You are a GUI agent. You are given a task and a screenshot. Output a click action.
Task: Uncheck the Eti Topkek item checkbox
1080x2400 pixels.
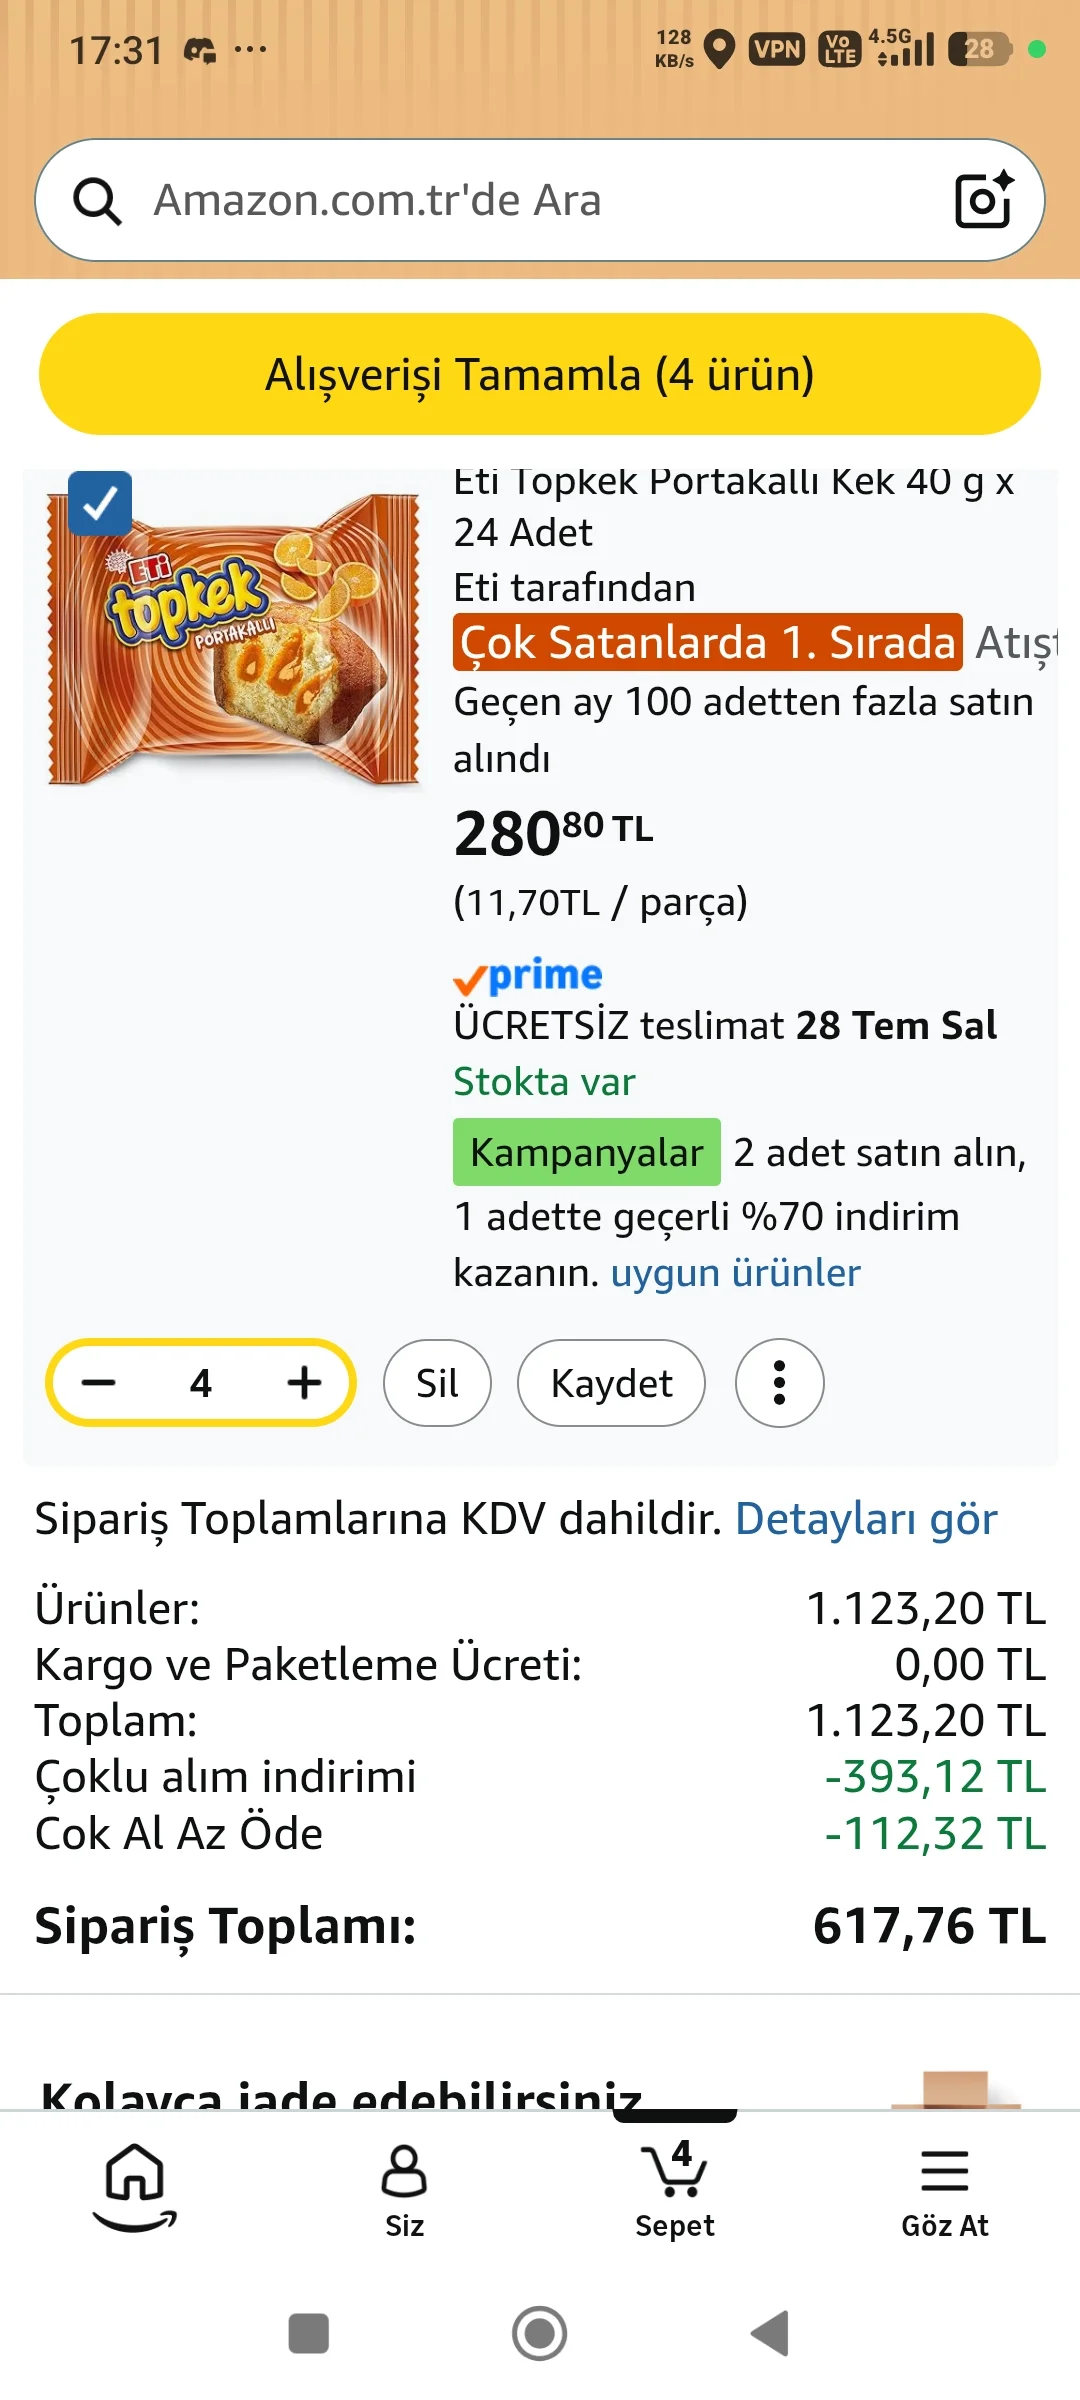point(100,504)
